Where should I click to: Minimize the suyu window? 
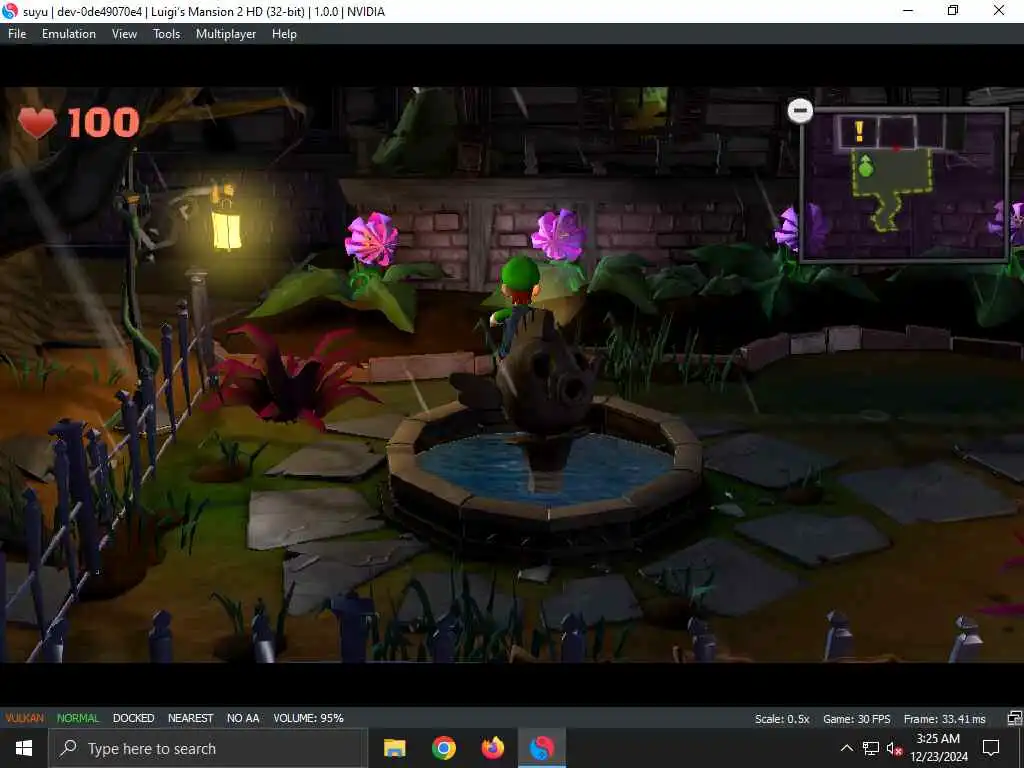pos(908,11)
